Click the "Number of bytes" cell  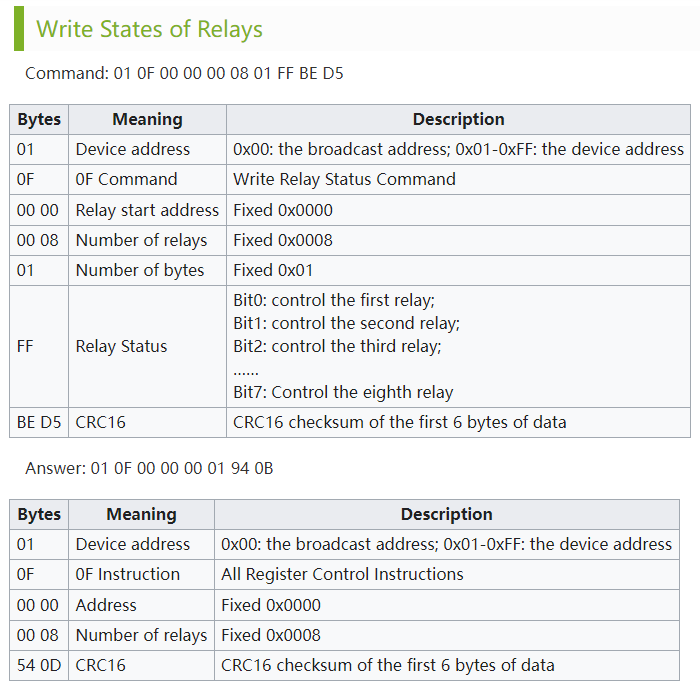(140, 270)
